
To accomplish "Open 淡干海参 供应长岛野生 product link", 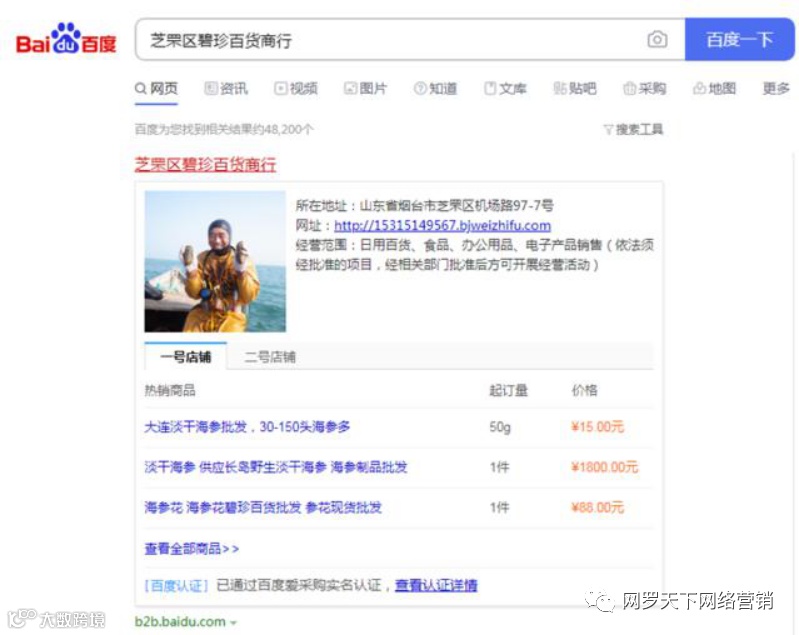I will coord(276,467).
